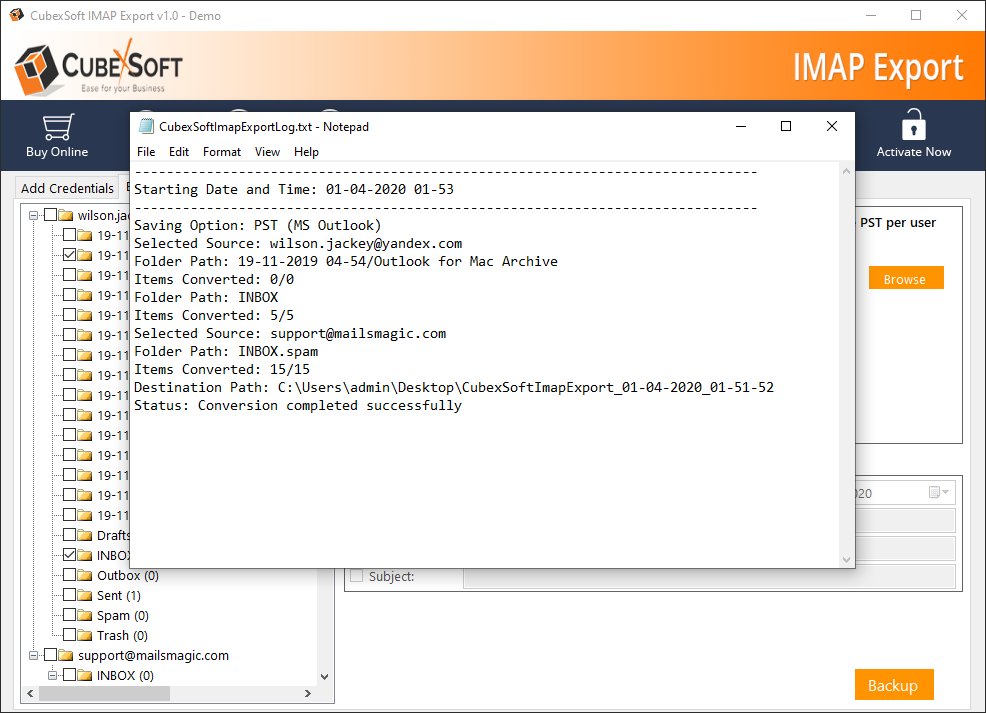
Task: Tick the Drafts folder checkbox
Action: [x=69, y=534]
